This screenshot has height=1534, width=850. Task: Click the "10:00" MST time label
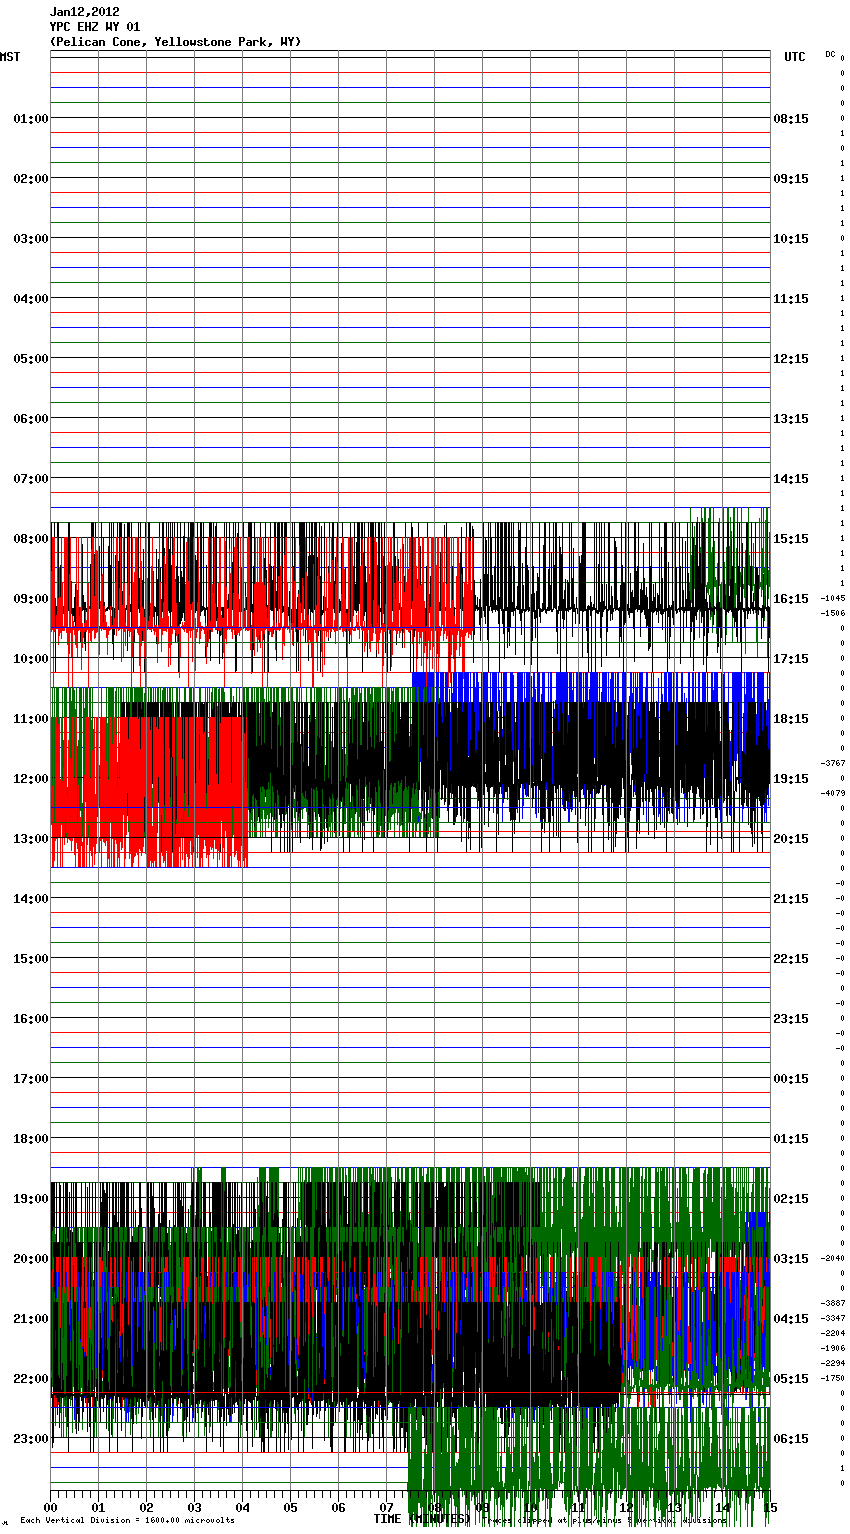31,659
